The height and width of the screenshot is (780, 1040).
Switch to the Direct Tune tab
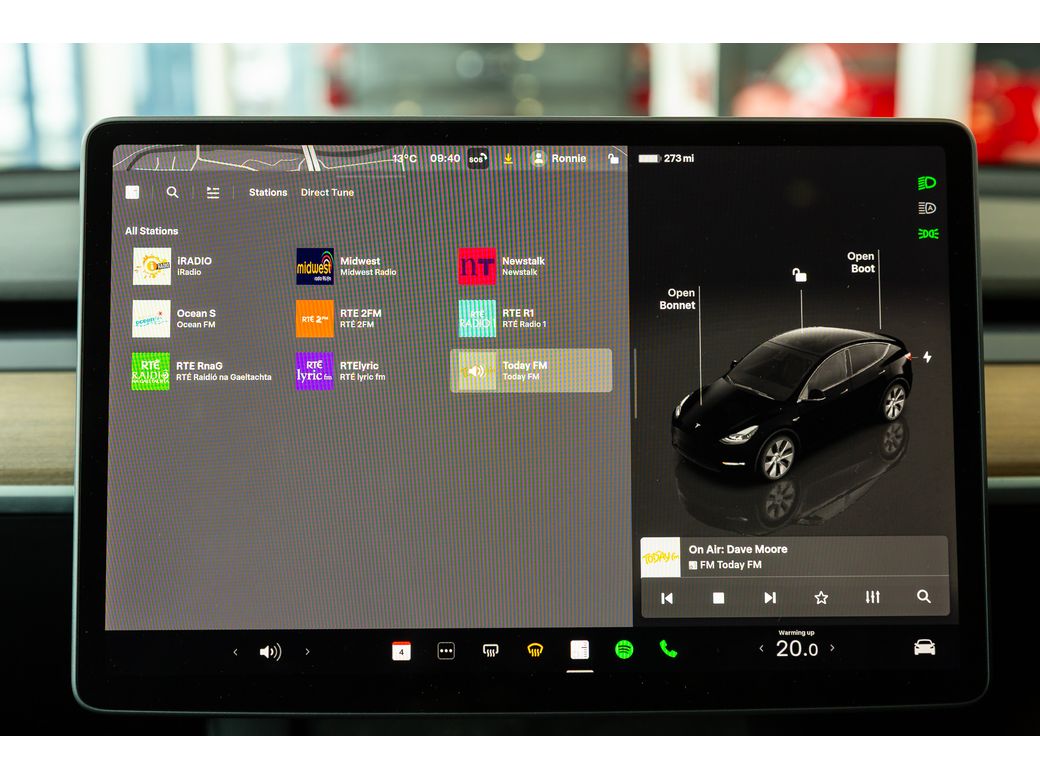327,193
